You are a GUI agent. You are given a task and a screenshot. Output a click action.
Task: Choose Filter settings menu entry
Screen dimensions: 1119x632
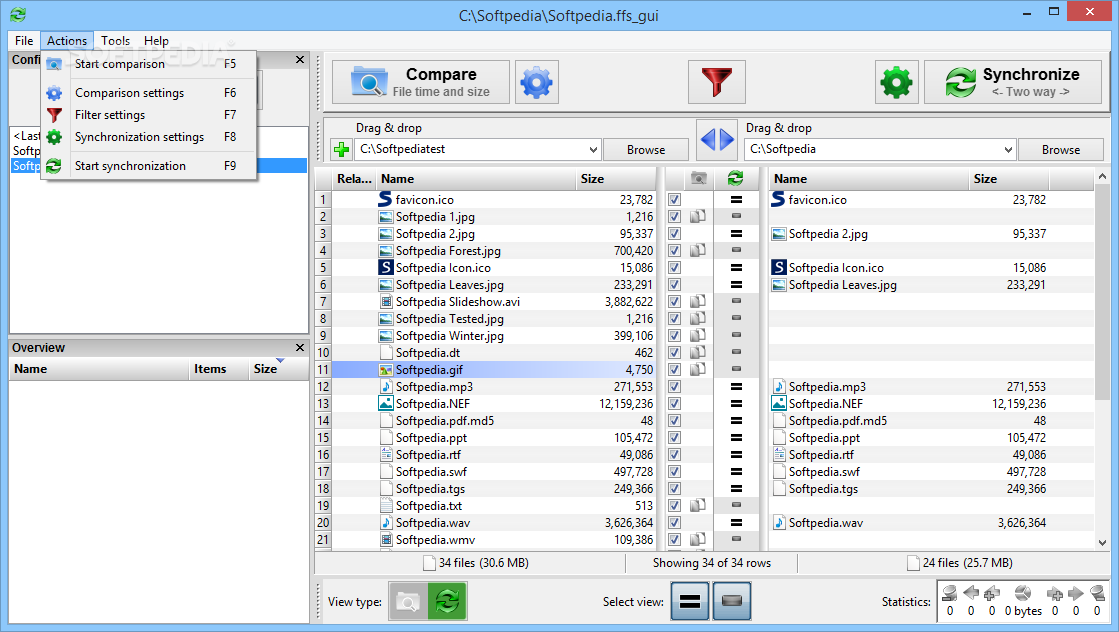tap(149, 115)
